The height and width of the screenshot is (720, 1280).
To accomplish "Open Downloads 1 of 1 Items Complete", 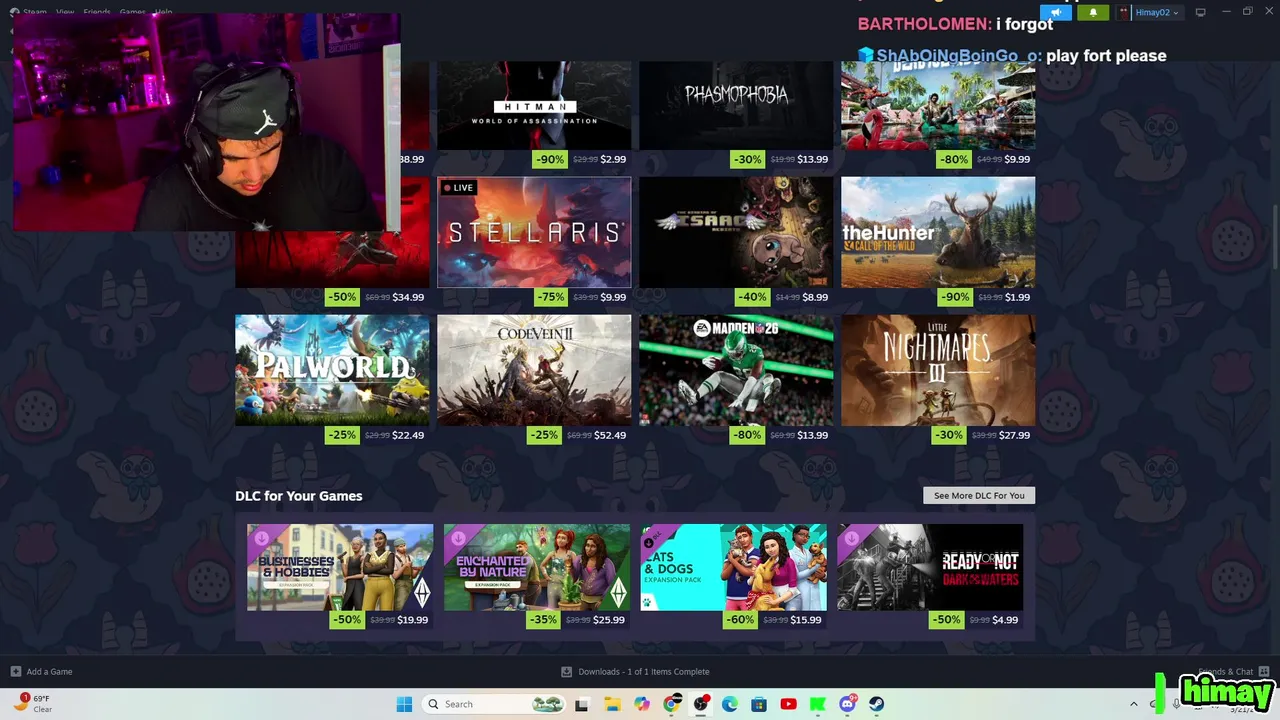I will [x=635, y=672].
